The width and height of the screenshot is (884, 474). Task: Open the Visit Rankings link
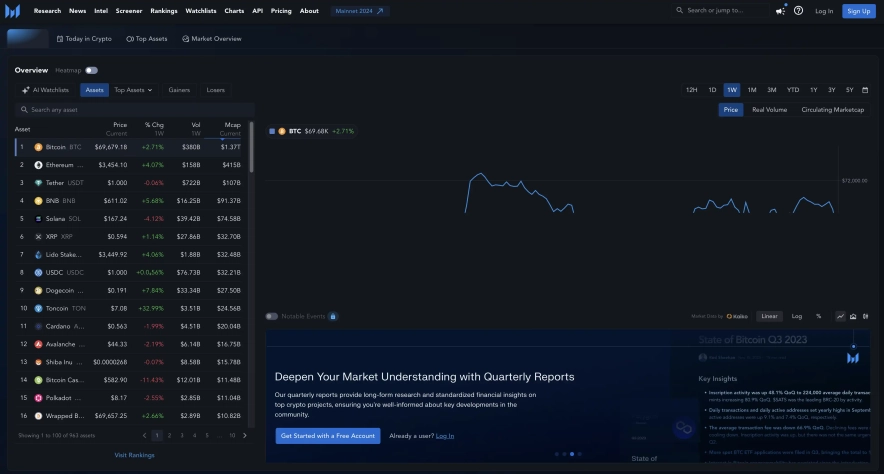[134, 455]
